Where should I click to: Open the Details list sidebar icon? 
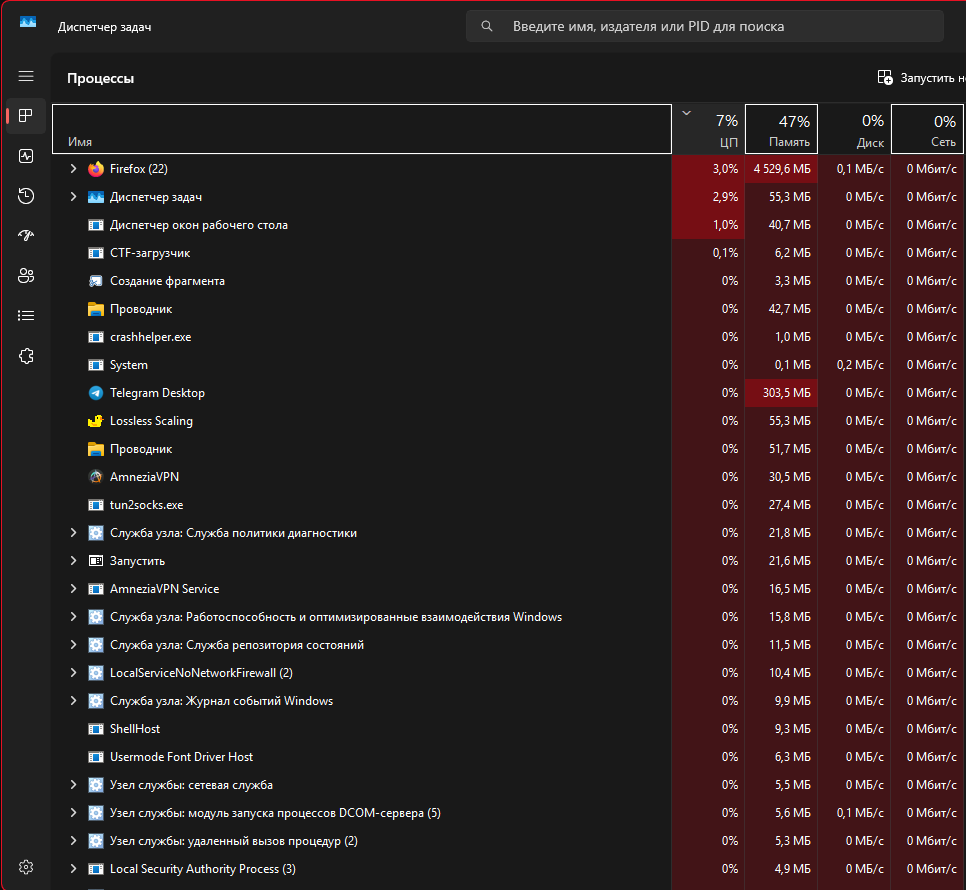26,316
